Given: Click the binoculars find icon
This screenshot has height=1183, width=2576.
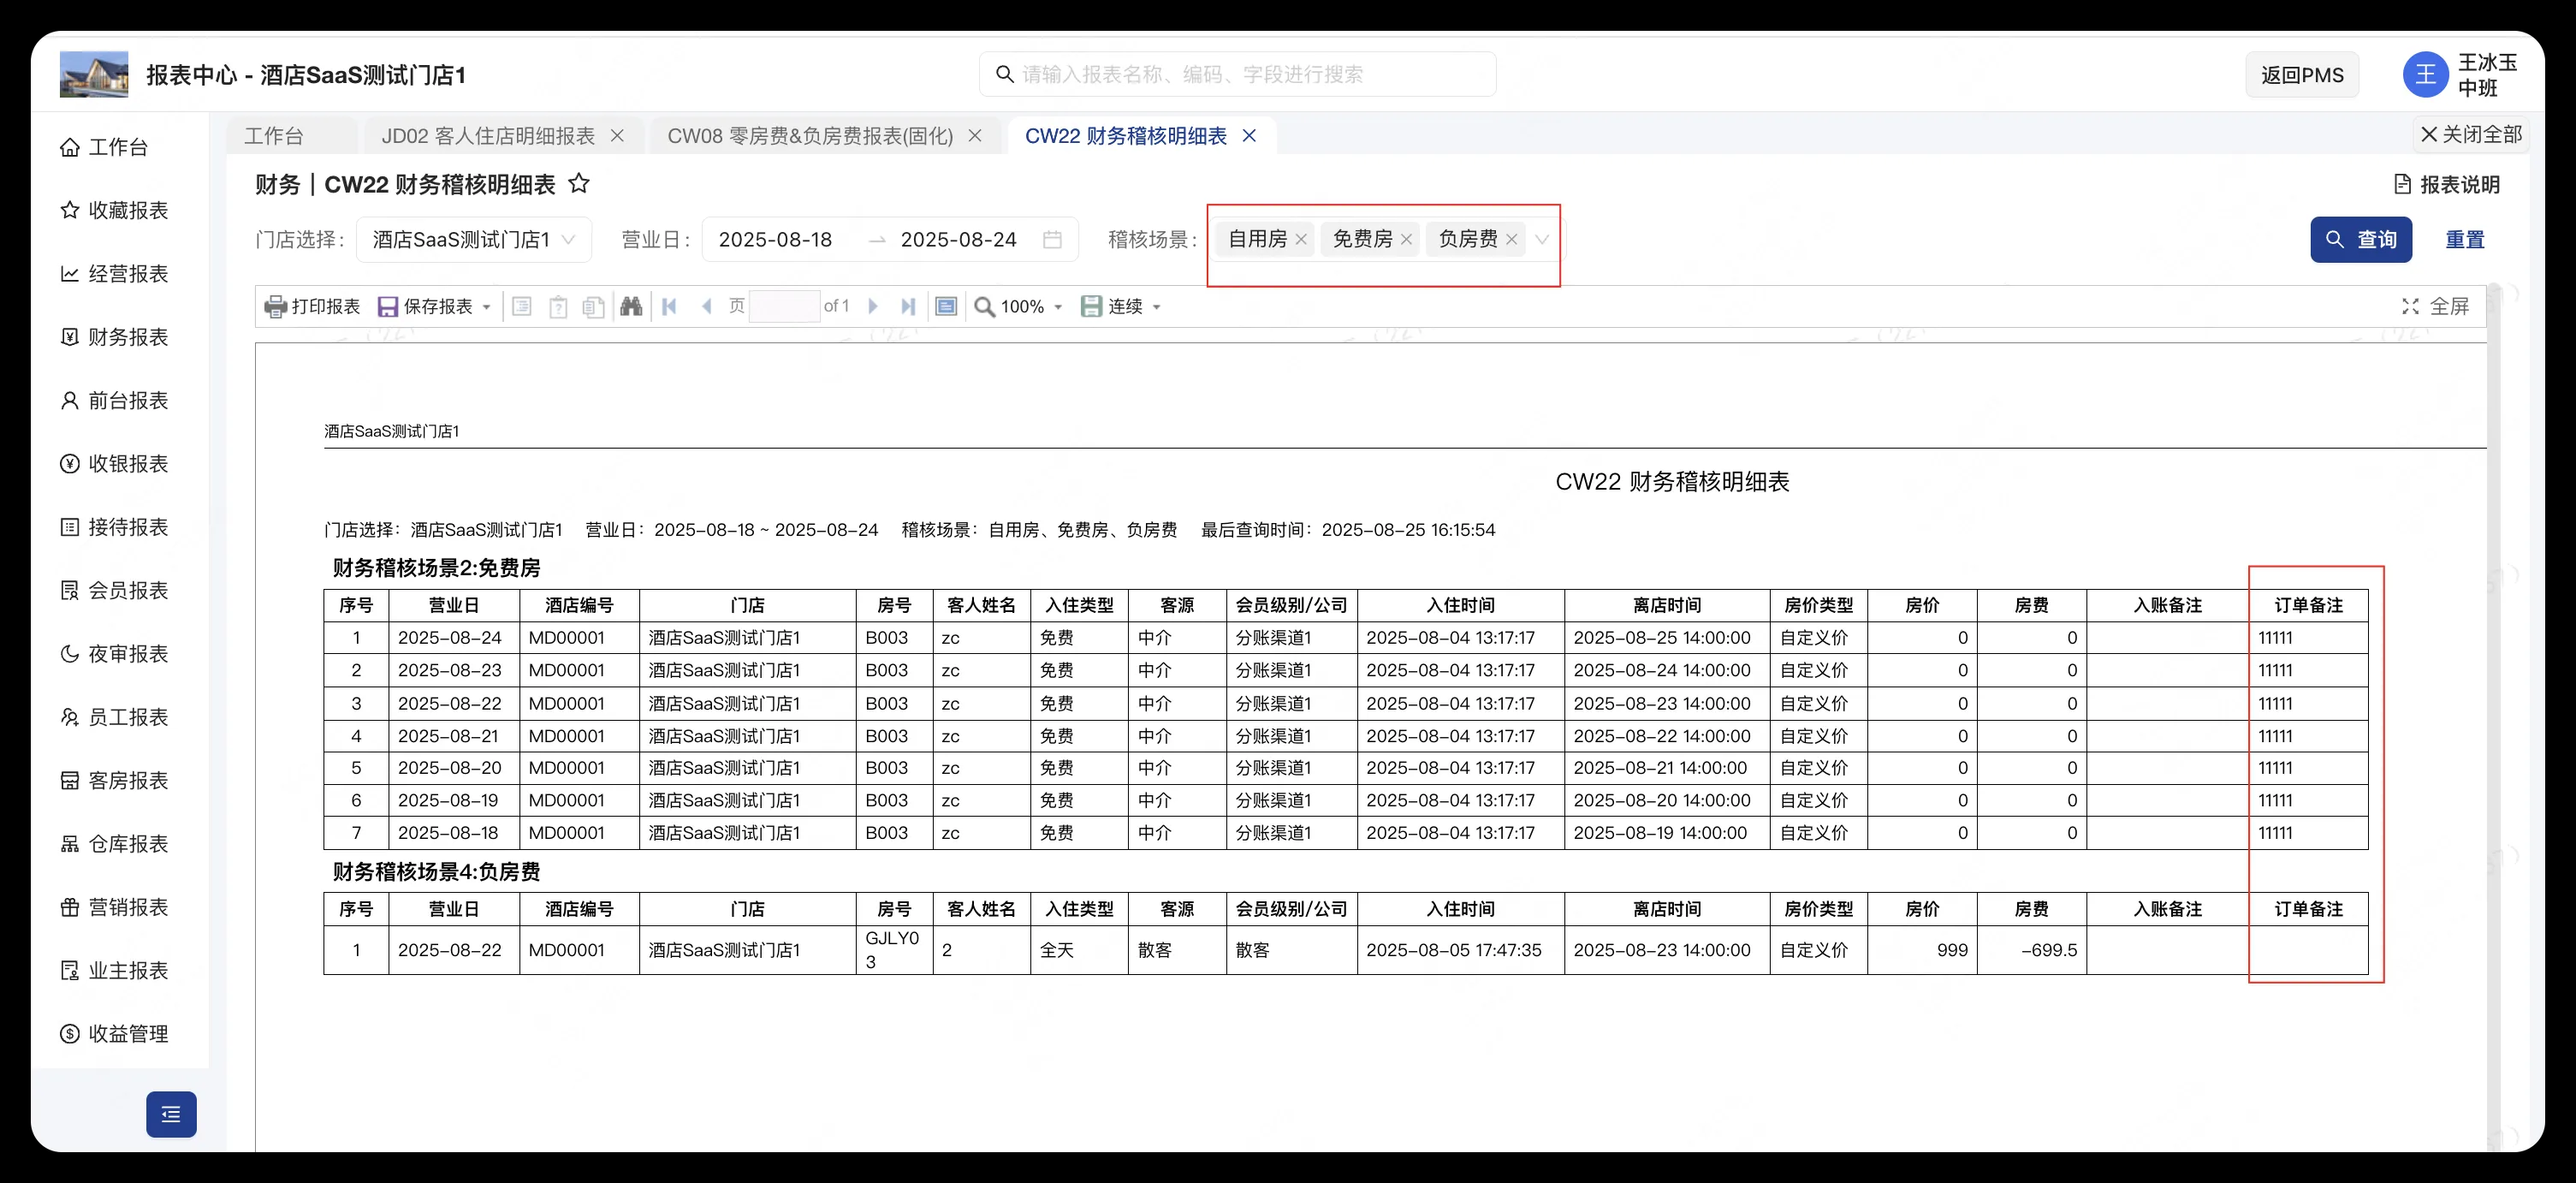Looking at the screenshot, I should 631,306.
